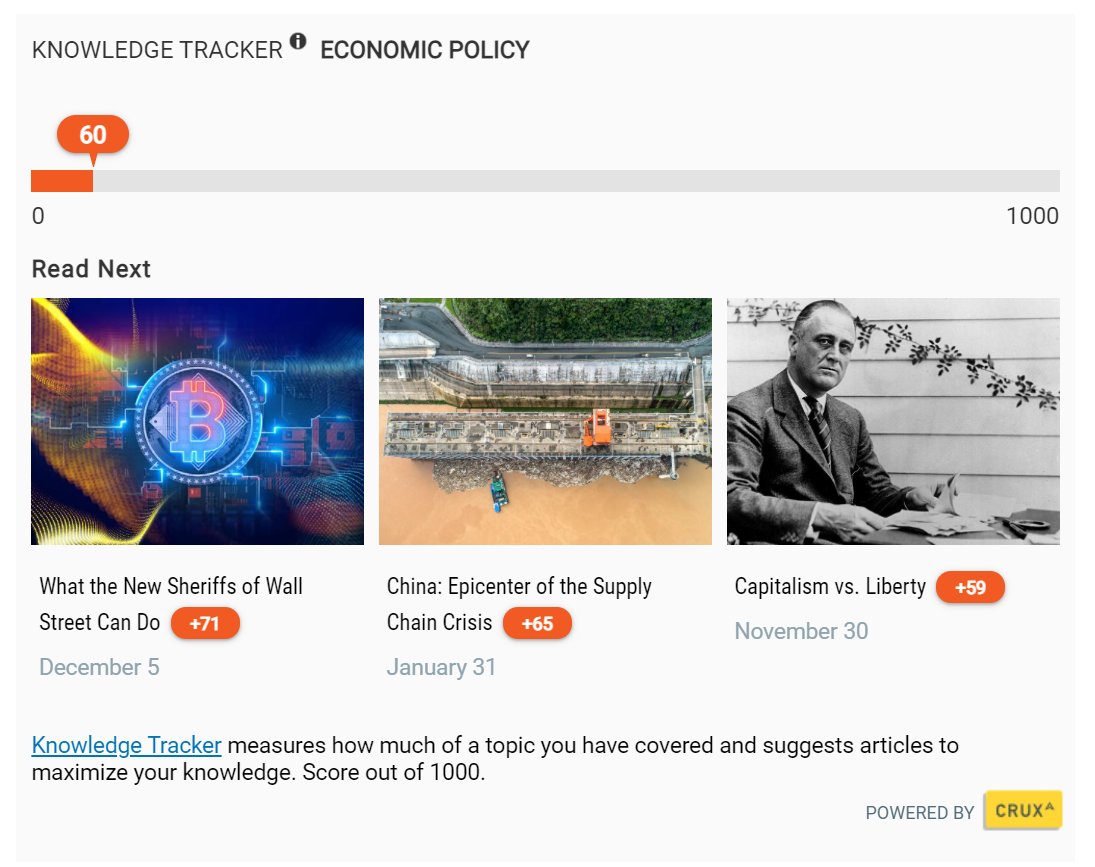Open the supply chain aerial photo thumbnail
Image resolution: width=1095 pixels, height=867 pixels.
pyautogui.click(x=545, y=421)
